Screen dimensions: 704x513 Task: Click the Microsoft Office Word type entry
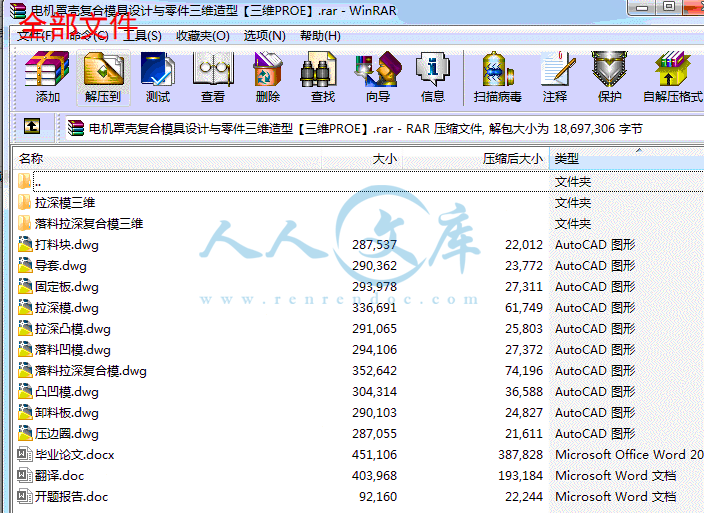point(629,455)
